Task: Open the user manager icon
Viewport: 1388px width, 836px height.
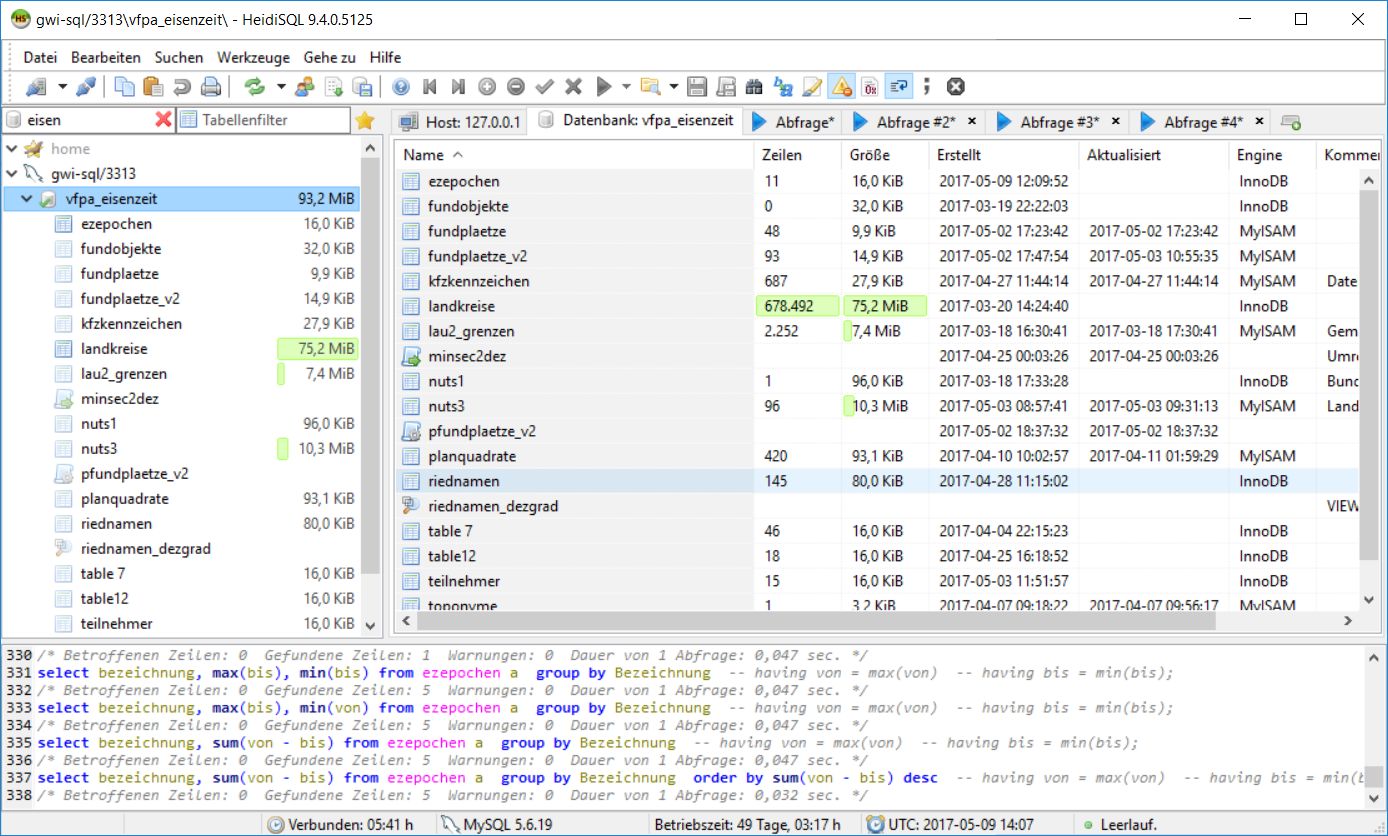Action: [305, 87]
